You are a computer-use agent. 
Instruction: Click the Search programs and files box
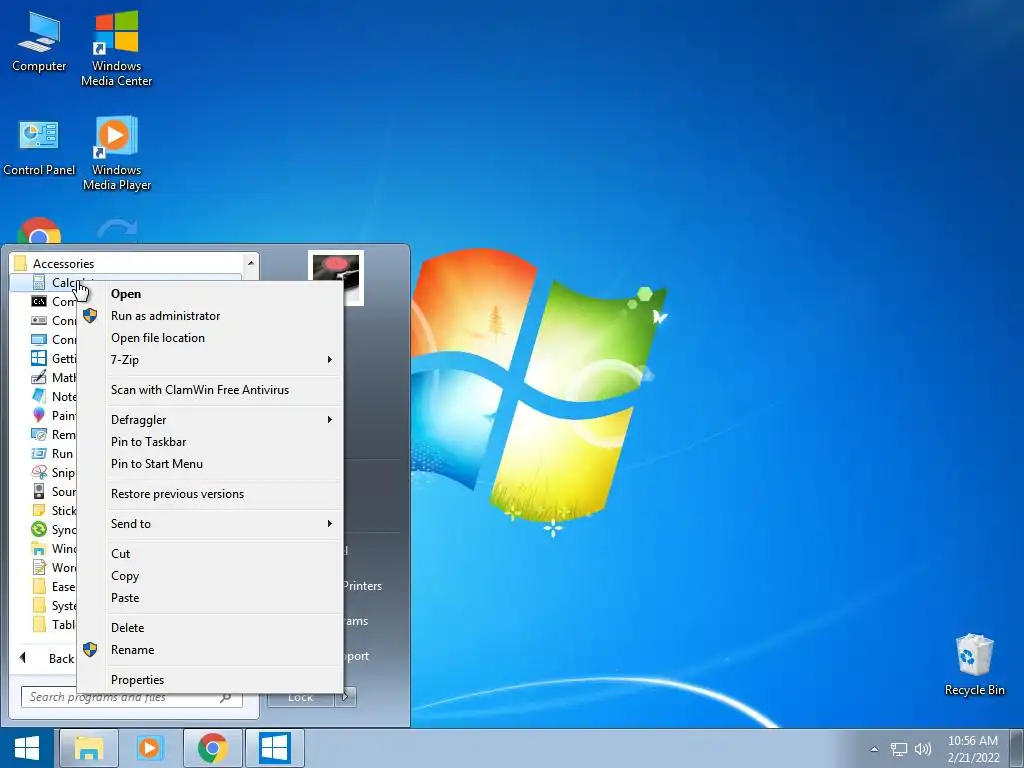(x=131, y=697)
